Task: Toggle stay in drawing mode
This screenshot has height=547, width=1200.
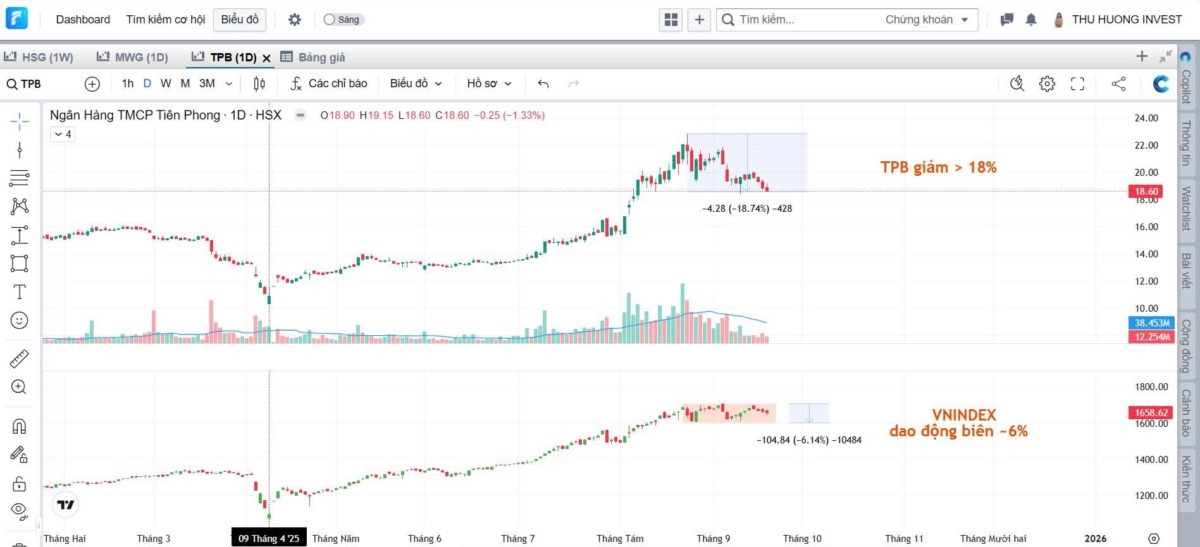Action: 19,454
